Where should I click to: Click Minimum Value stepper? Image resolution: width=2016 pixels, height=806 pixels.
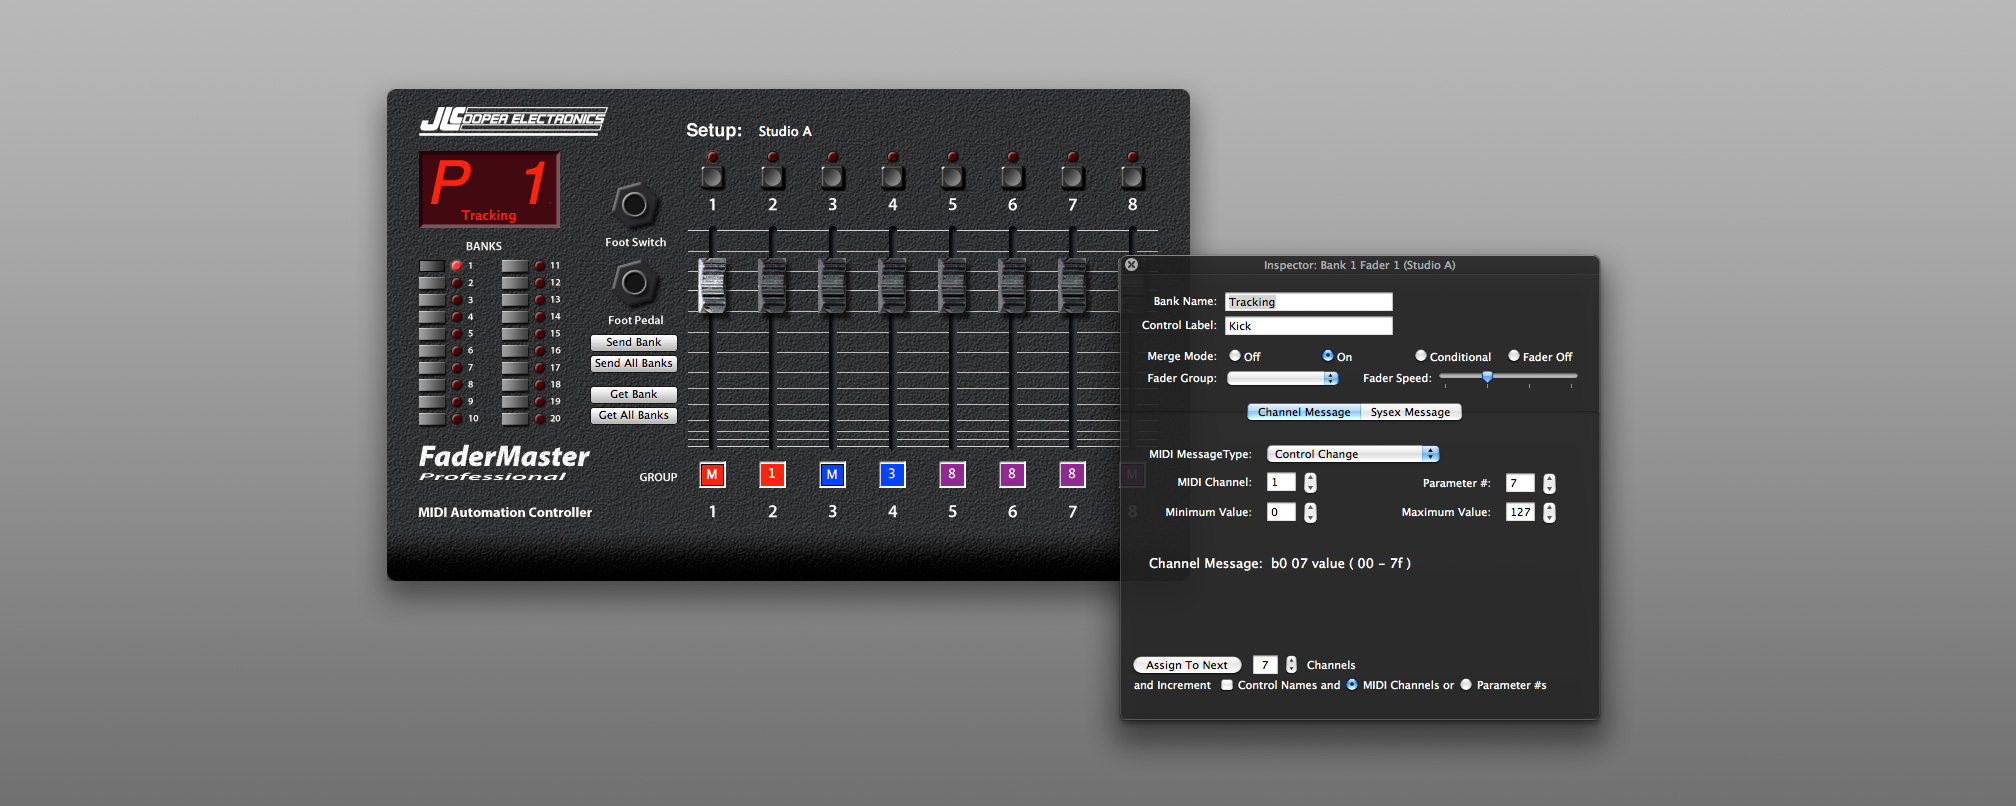[1310, 513]
